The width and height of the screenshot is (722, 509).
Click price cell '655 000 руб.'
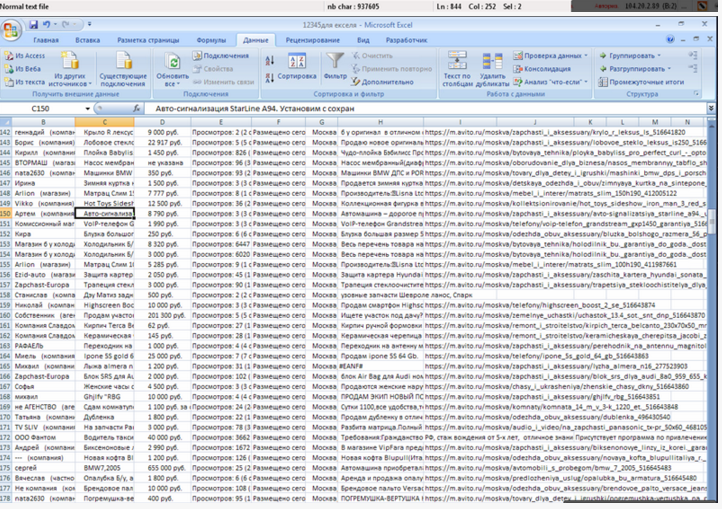pyautogui.click(x=163, y=468)
